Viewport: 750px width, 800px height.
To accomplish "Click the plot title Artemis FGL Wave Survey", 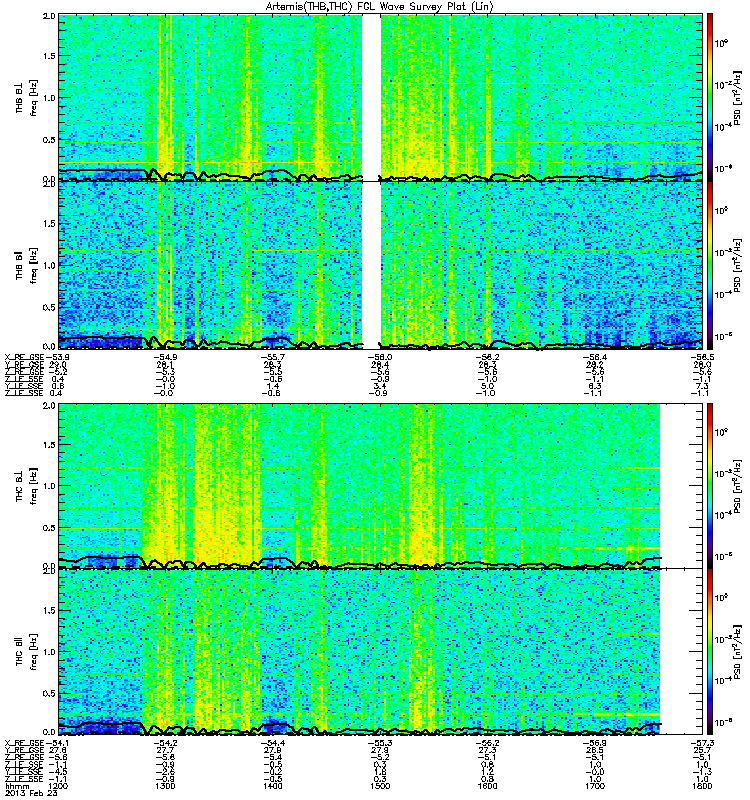I will coord(380,7).
